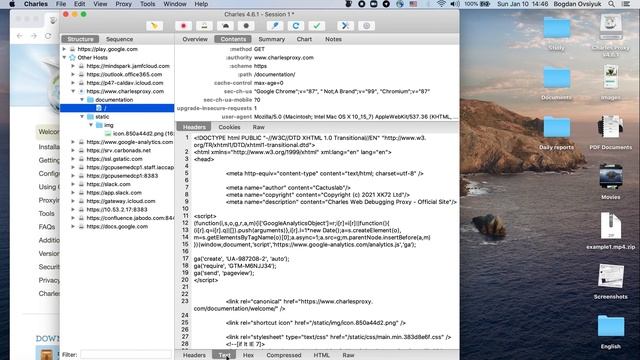Toggle SSL proxying toolbar icon
640x360 pixels.
[x=204, y=26]
